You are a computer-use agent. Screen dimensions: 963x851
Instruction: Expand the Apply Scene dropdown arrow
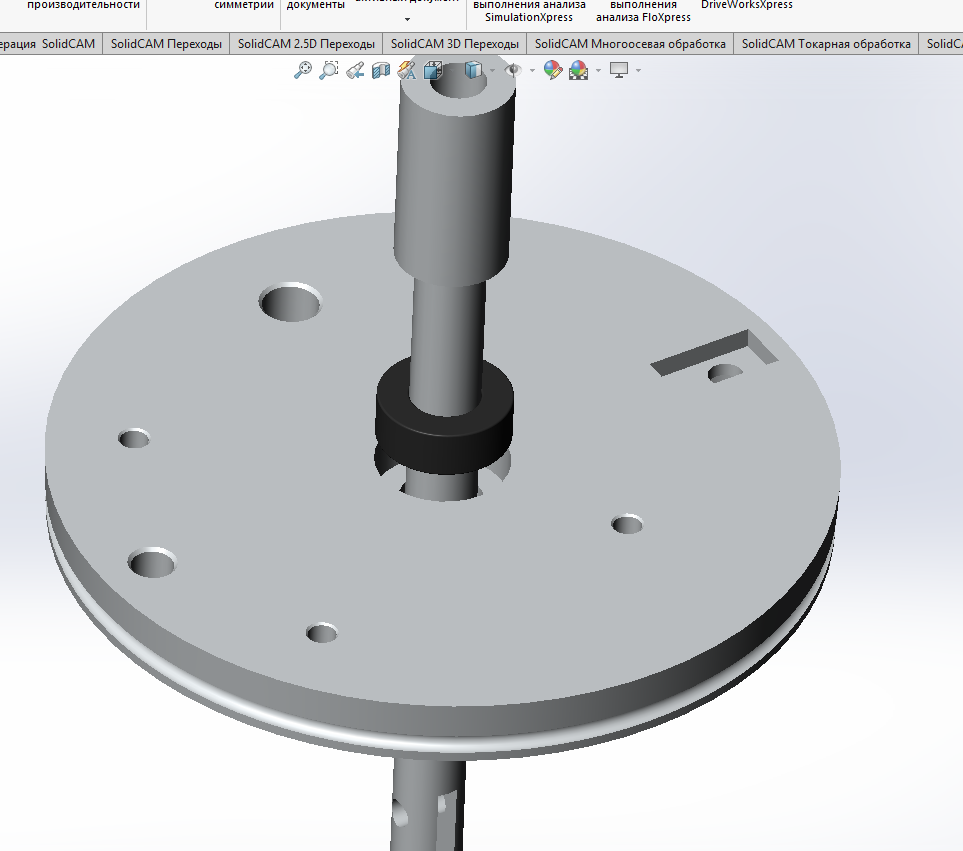click(598, 71)
